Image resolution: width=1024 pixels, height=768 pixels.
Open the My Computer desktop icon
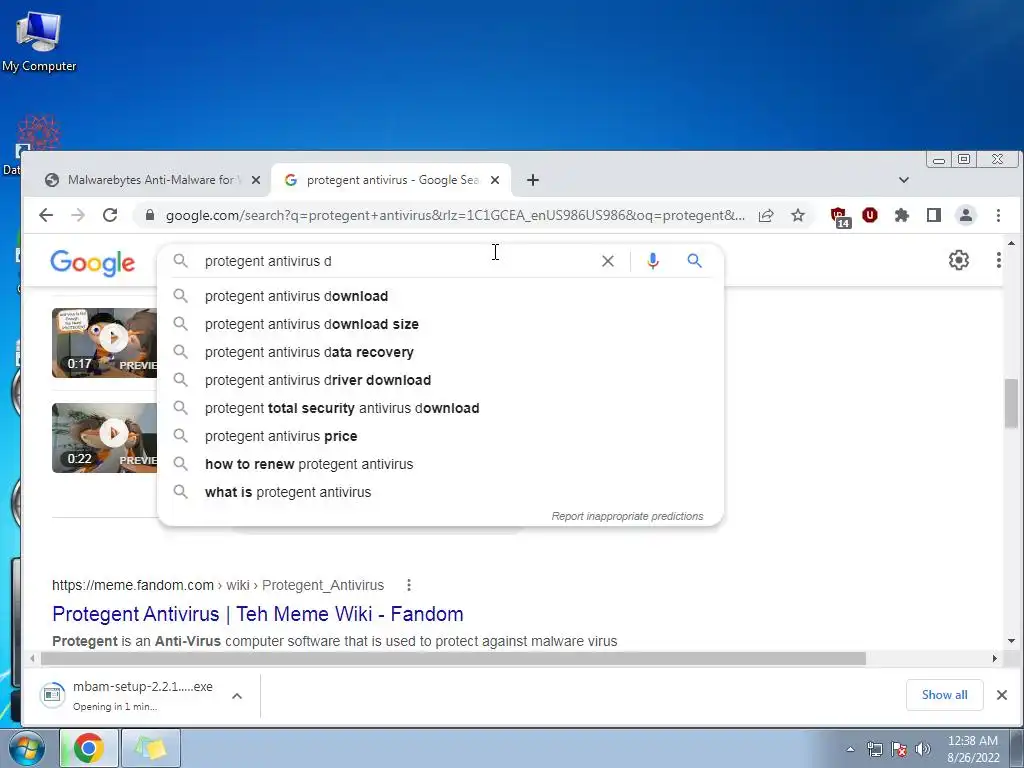pyautogui.click(x=39, y=42)
